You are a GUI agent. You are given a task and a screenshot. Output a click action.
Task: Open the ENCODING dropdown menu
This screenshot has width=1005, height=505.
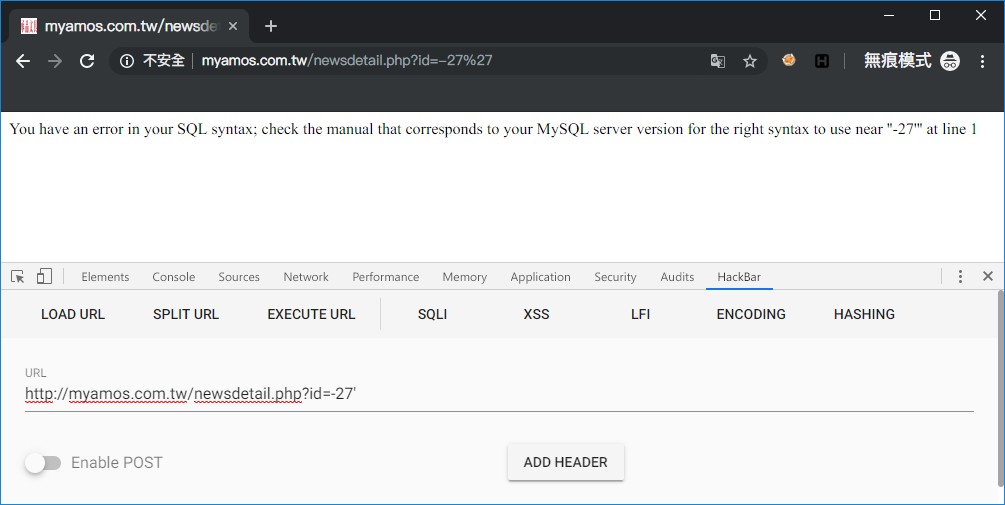[751, 314]
